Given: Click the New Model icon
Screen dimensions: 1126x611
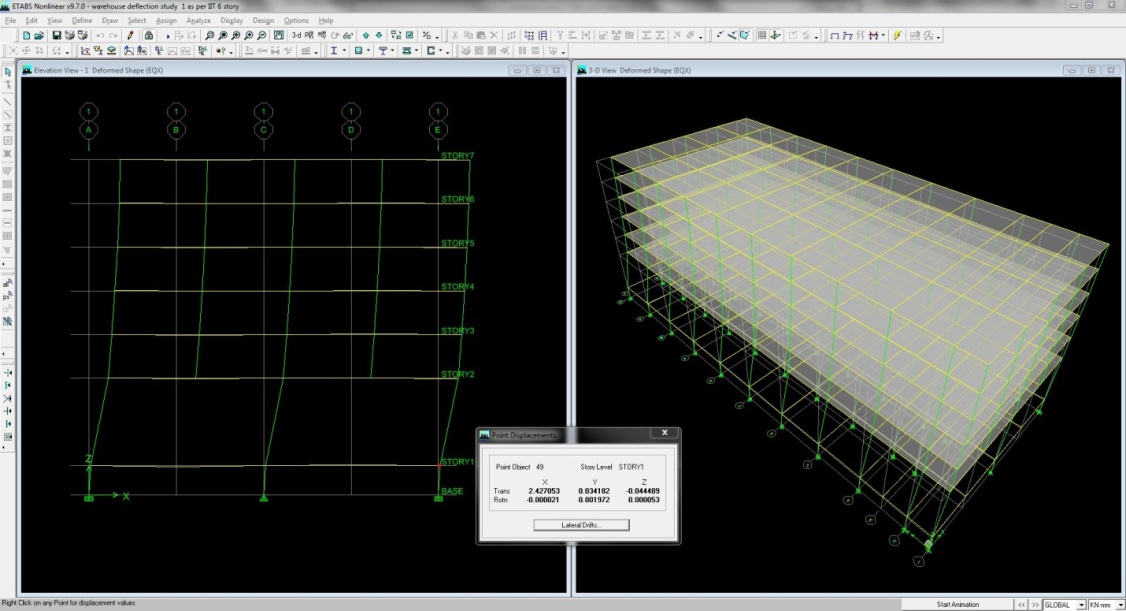Looking at the screenshot, I should pos(27,35).
